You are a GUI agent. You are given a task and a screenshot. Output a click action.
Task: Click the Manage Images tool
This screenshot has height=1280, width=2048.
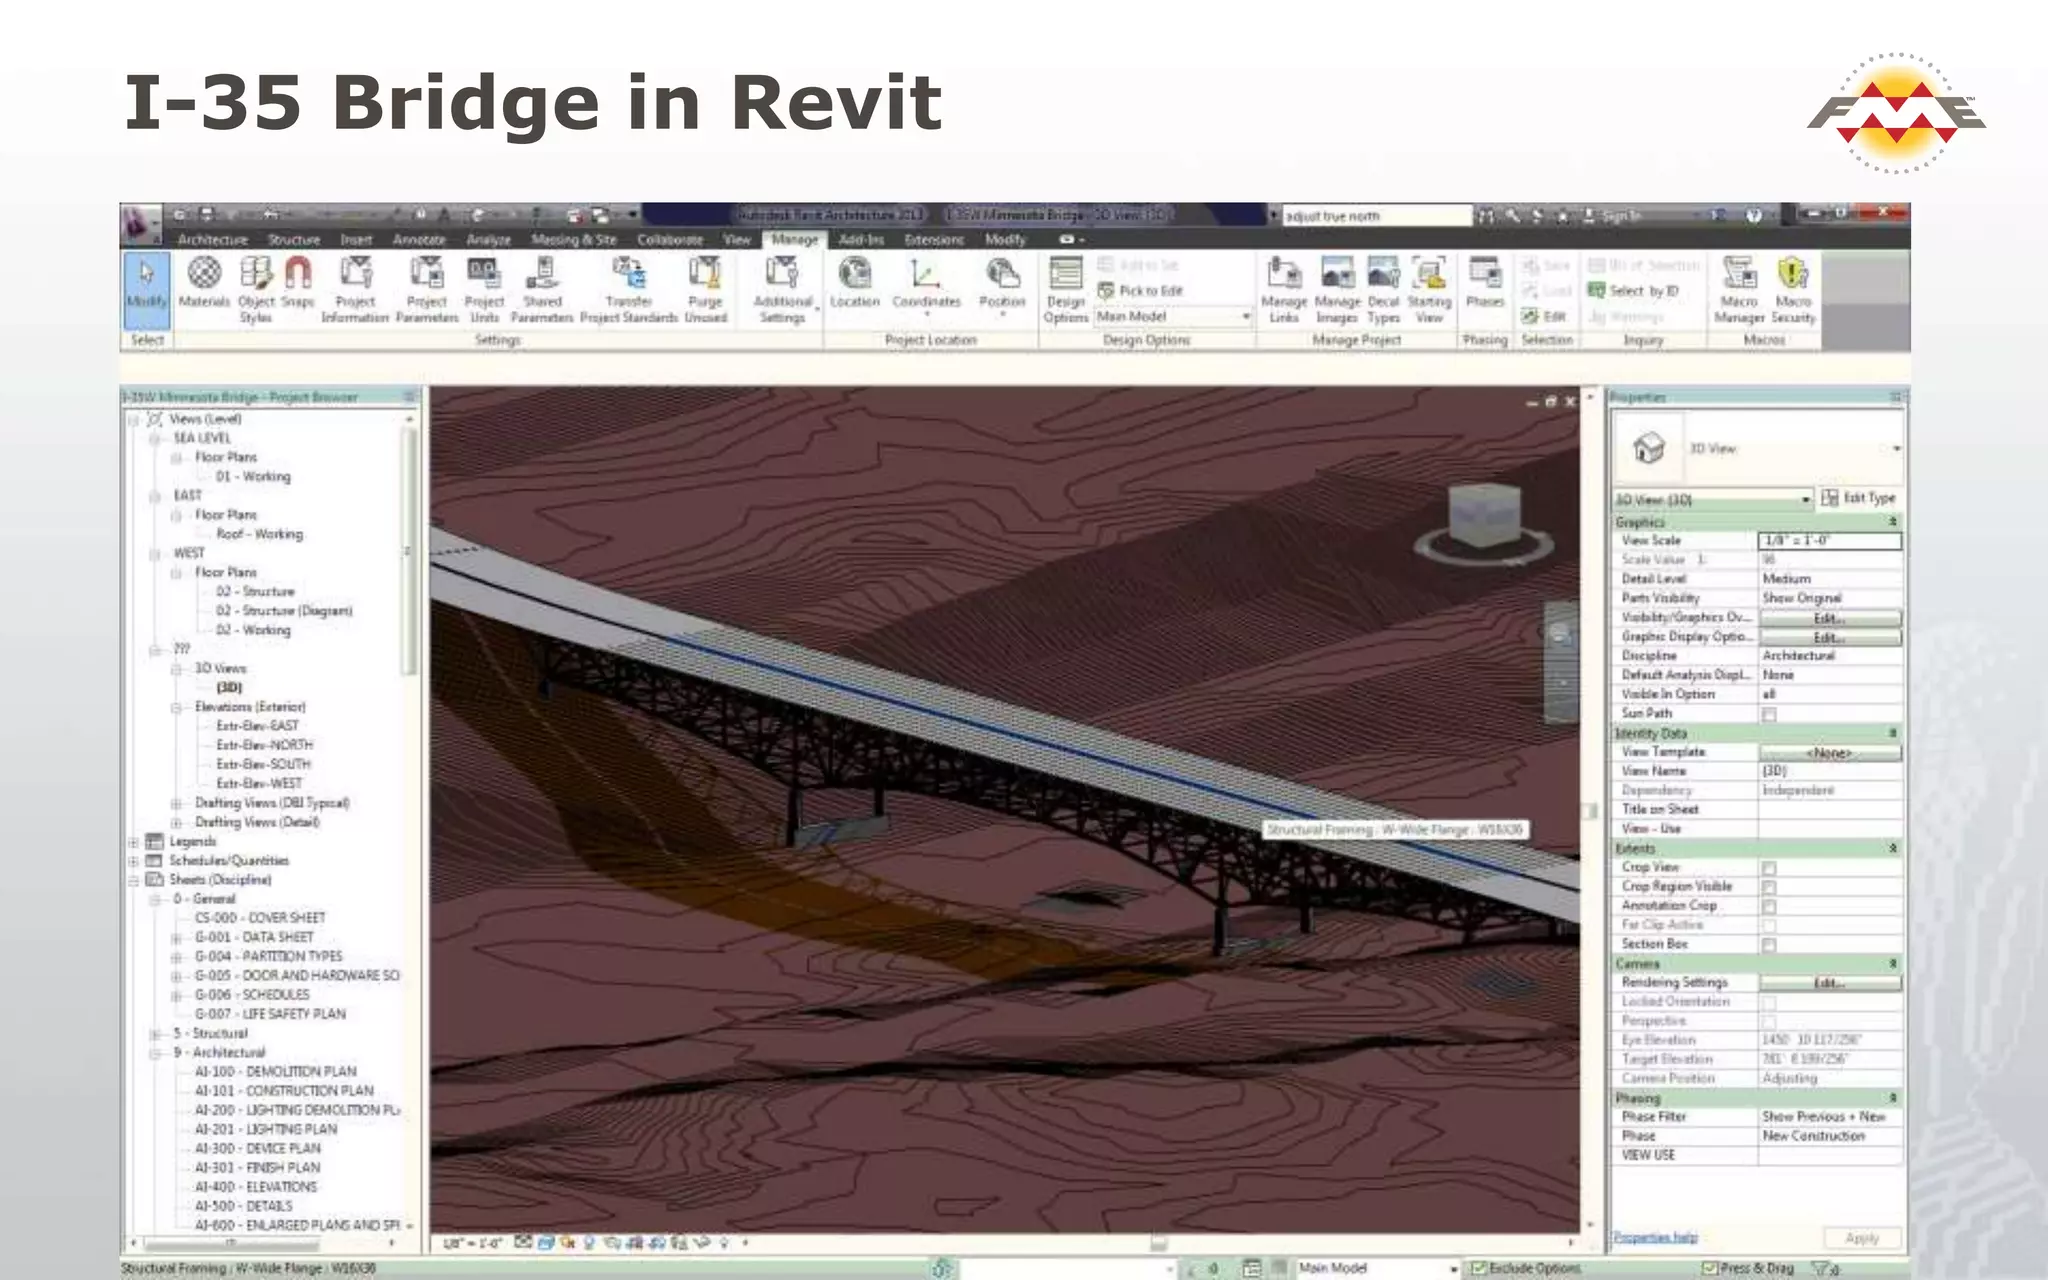pyautogui.click(x=1337, y=290)
